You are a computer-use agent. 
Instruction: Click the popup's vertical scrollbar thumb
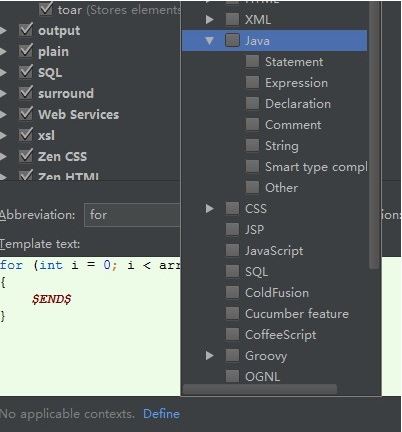(375, 134)
